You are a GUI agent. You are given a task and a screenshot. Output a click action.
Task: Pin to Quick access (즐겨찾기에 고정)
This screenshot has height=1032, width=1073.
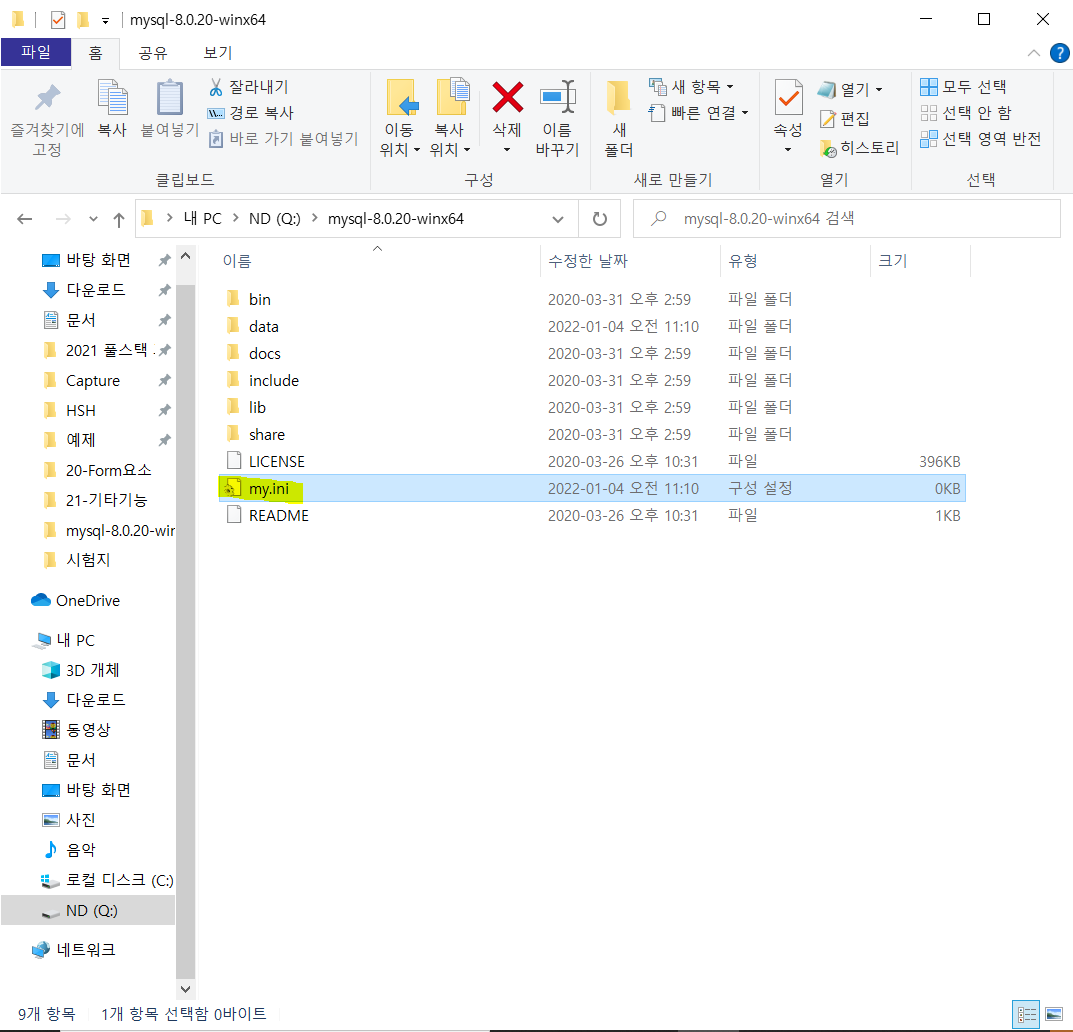pos(47,119)
